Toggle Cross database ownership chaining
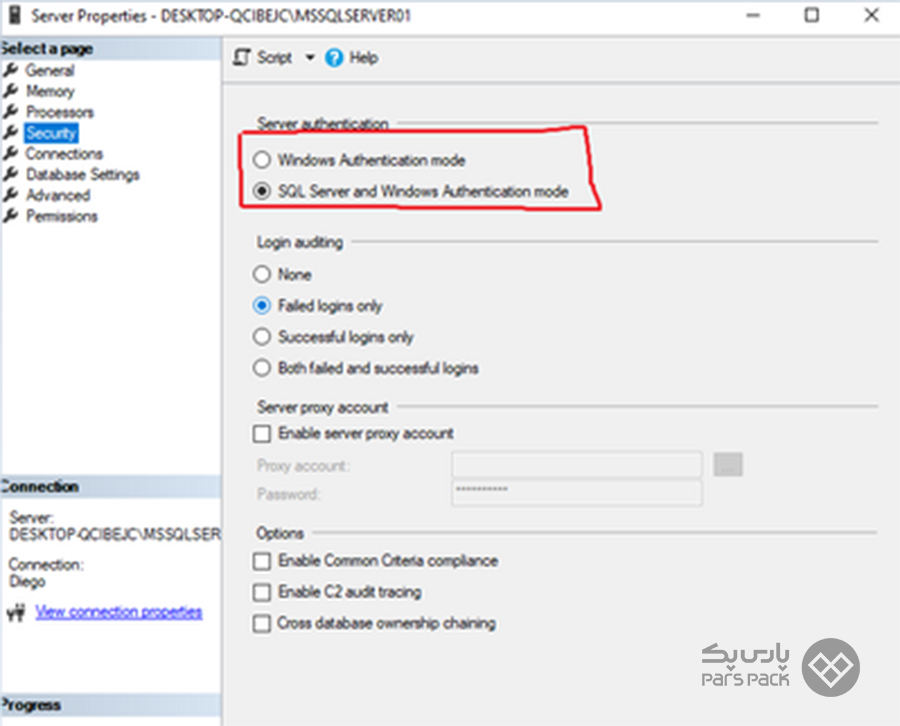Image resolution: width=900 pixels, height=726 pixels. [x=262, y=623]
